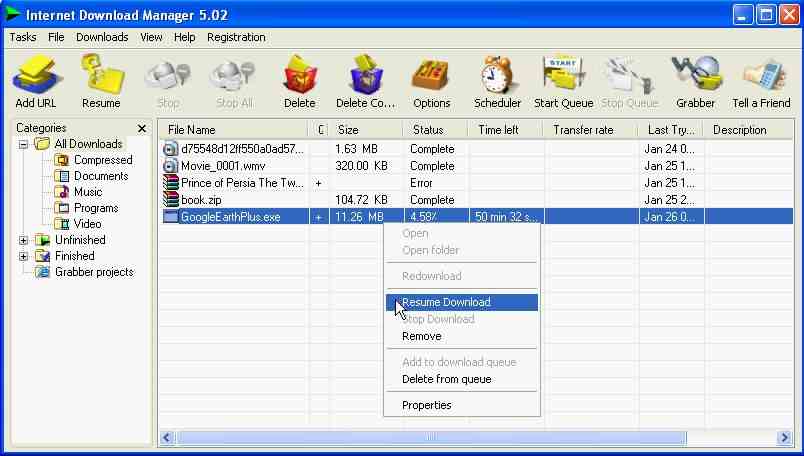Image resolution: width=804 pixels, height=456 pixels.
Task: Select the Movie_0001.wmv download row
Action: click(476, 166)
